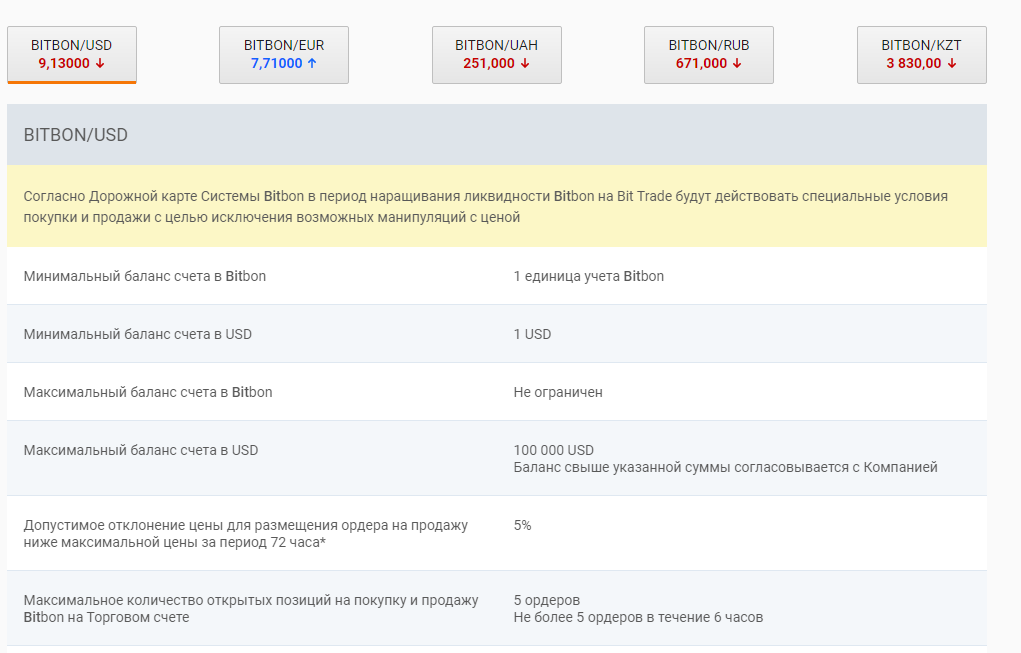Click the down arrow next to 9,13000

click(100, 64)
